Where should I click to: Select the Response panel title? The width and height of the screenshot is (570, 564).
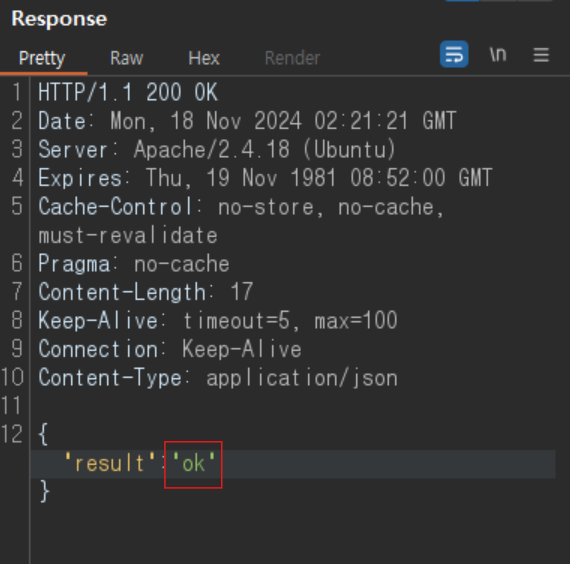(59, 19)
